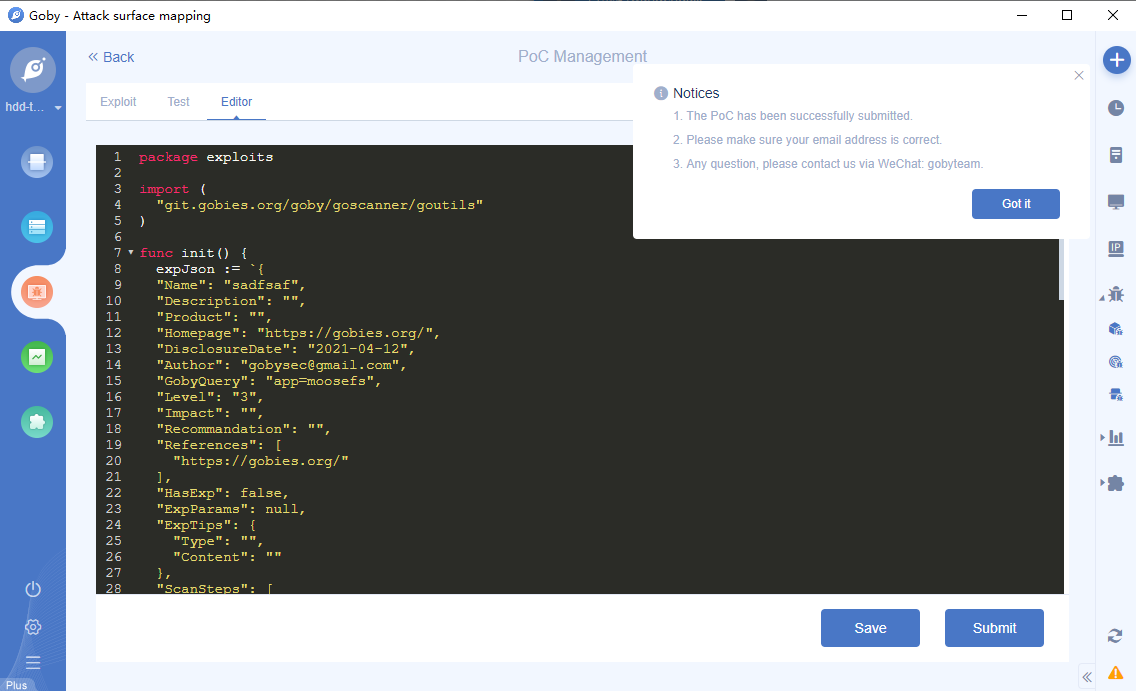The height and width of the screenshot is (691, 1136).
Task: Select the green extensions icon in left sidebar
Action: (36, 422)
